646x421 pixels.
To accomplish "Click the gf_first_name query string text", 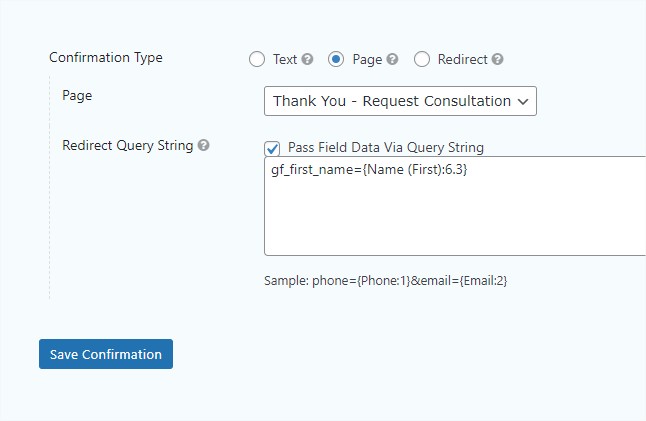I will pos(369,170).
